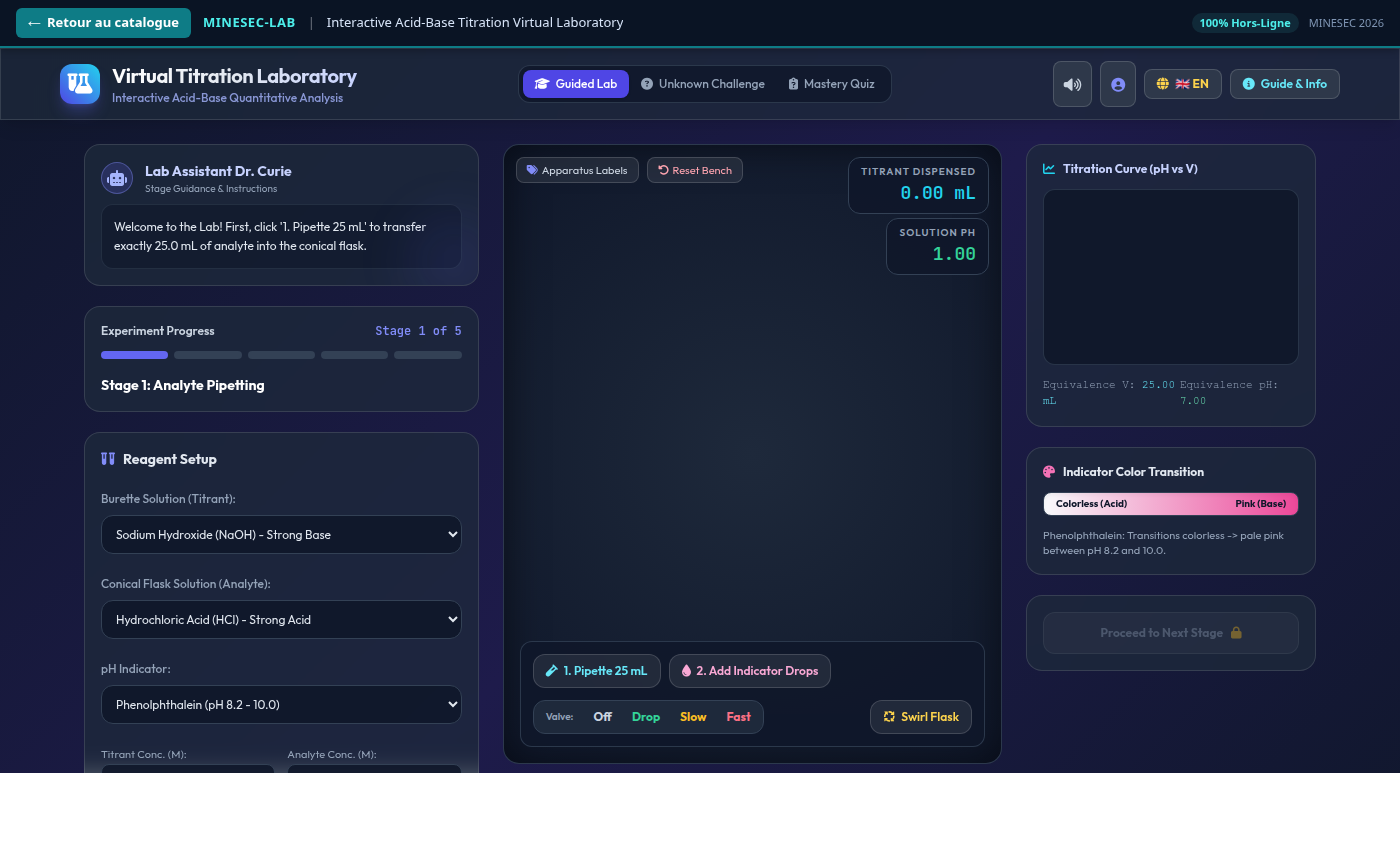Click the Equivalence pH 7.00 value
This screenshot has width=1400, height=860.
click(1193, 401)
